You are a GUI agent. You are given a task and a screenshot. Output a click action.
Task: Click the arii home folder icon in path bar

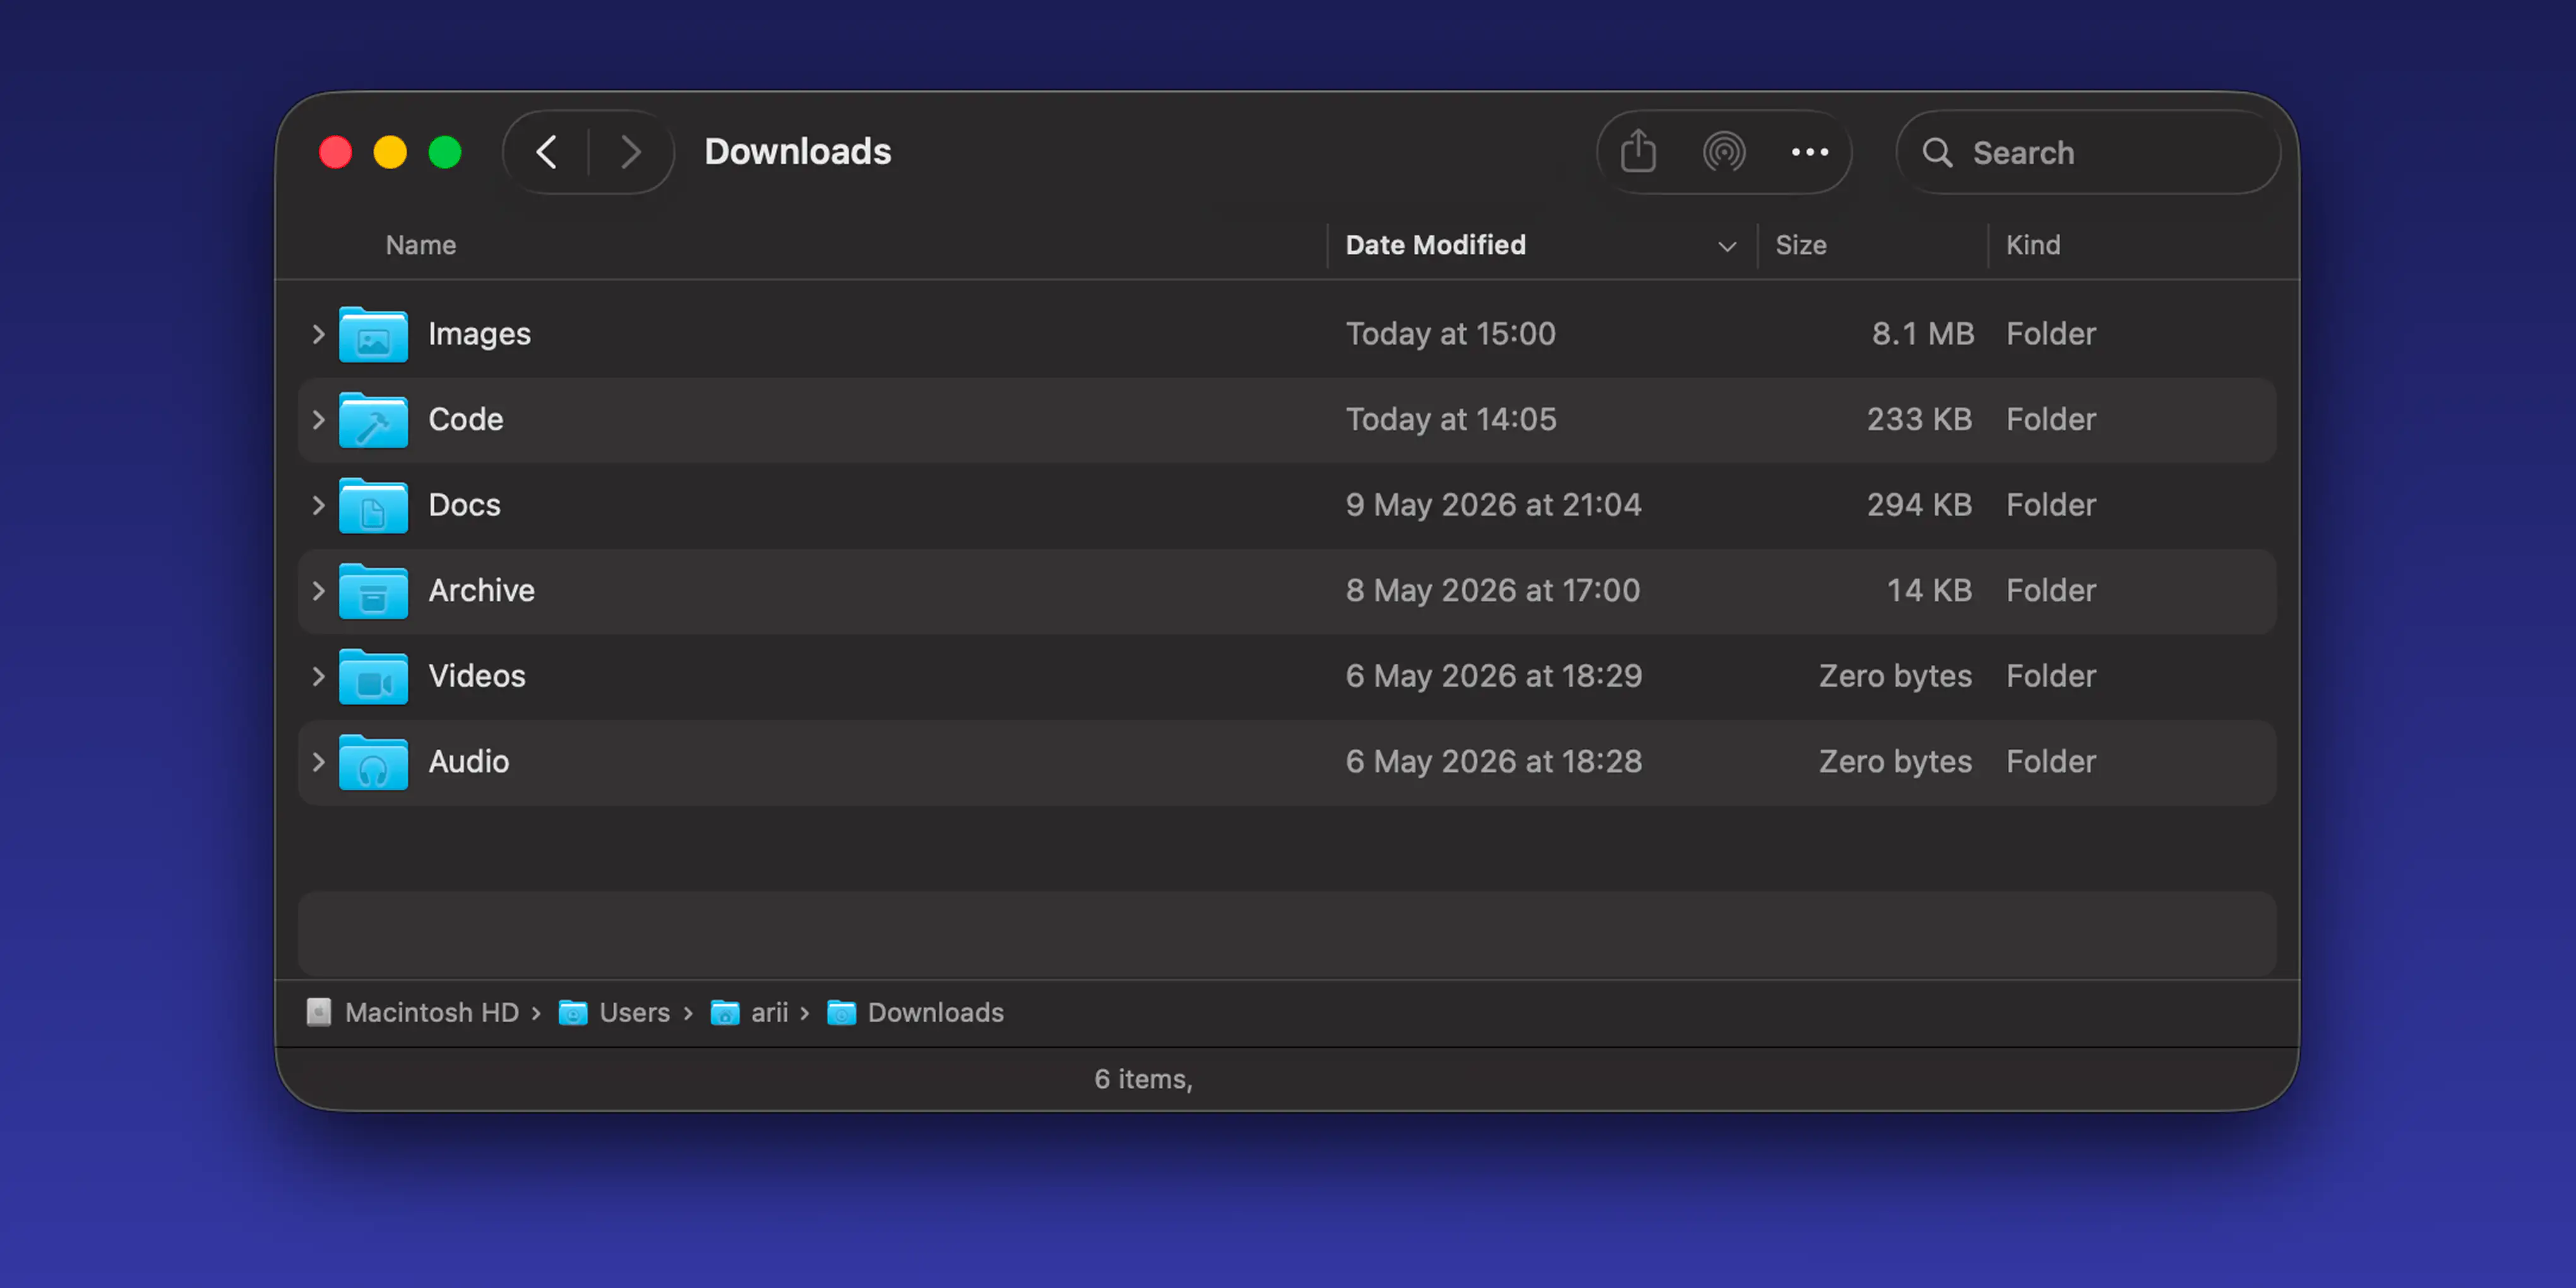pos(724,1012)
